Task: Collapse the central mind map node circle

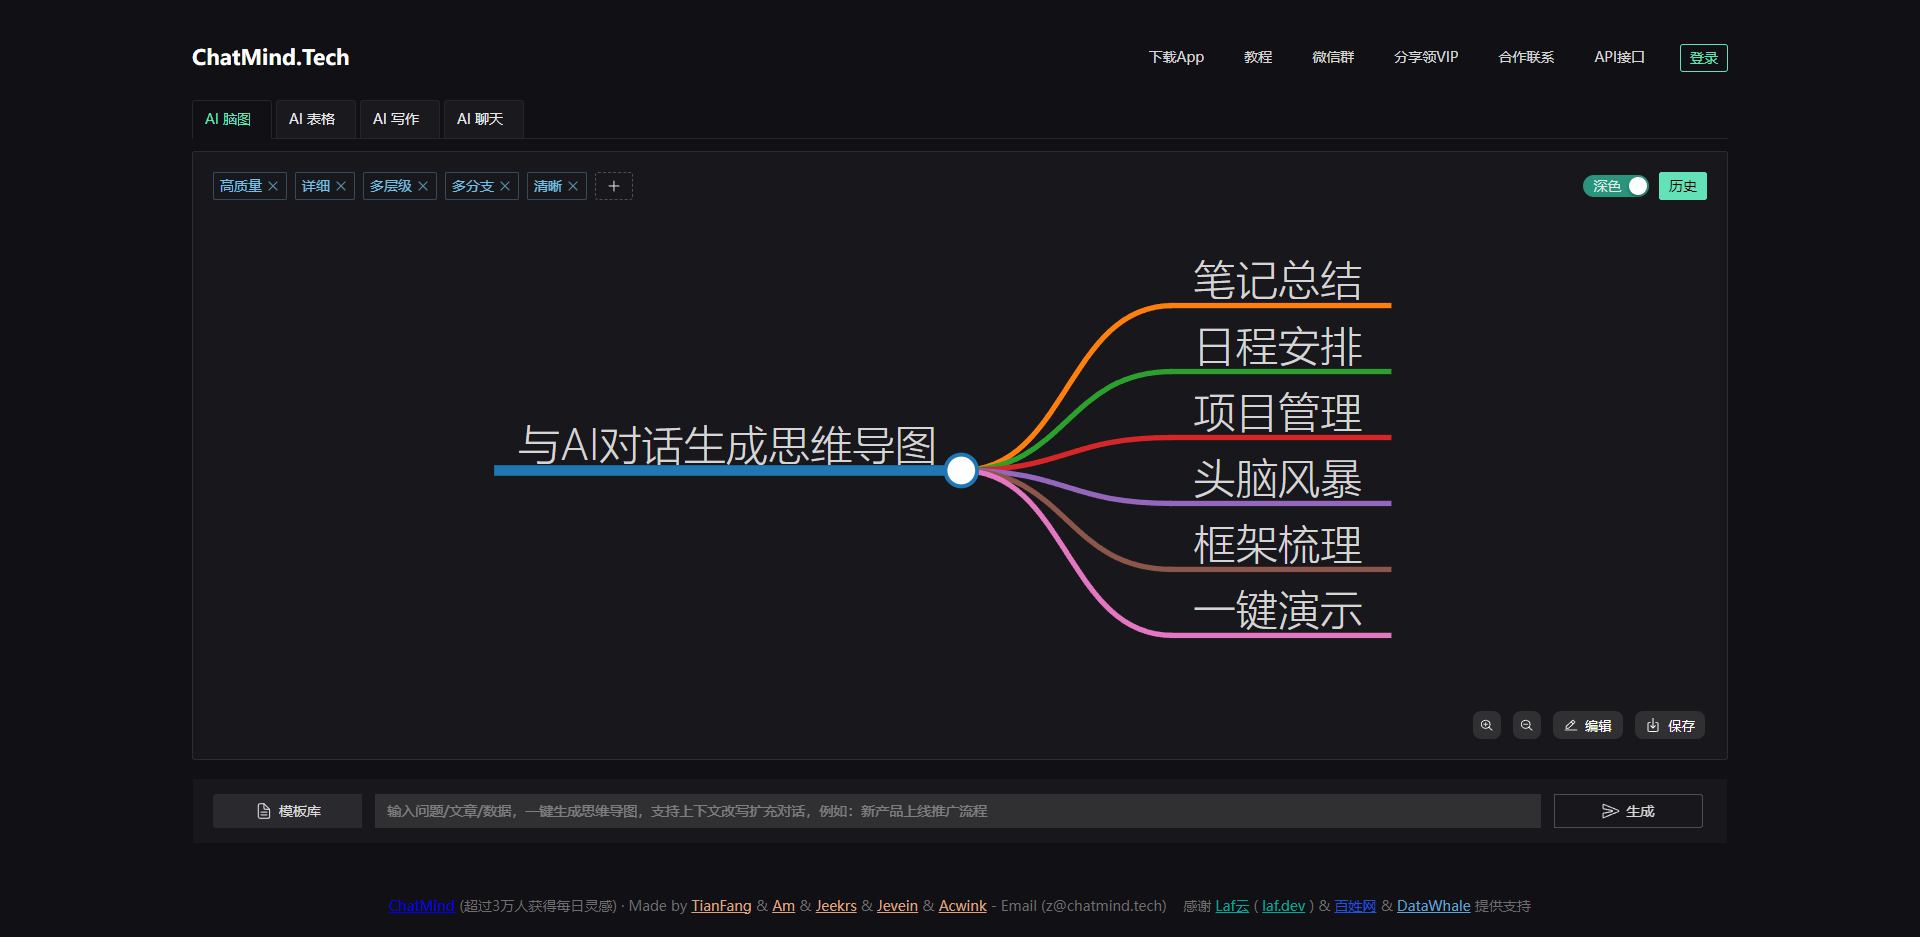Action: tap(961, 470)
